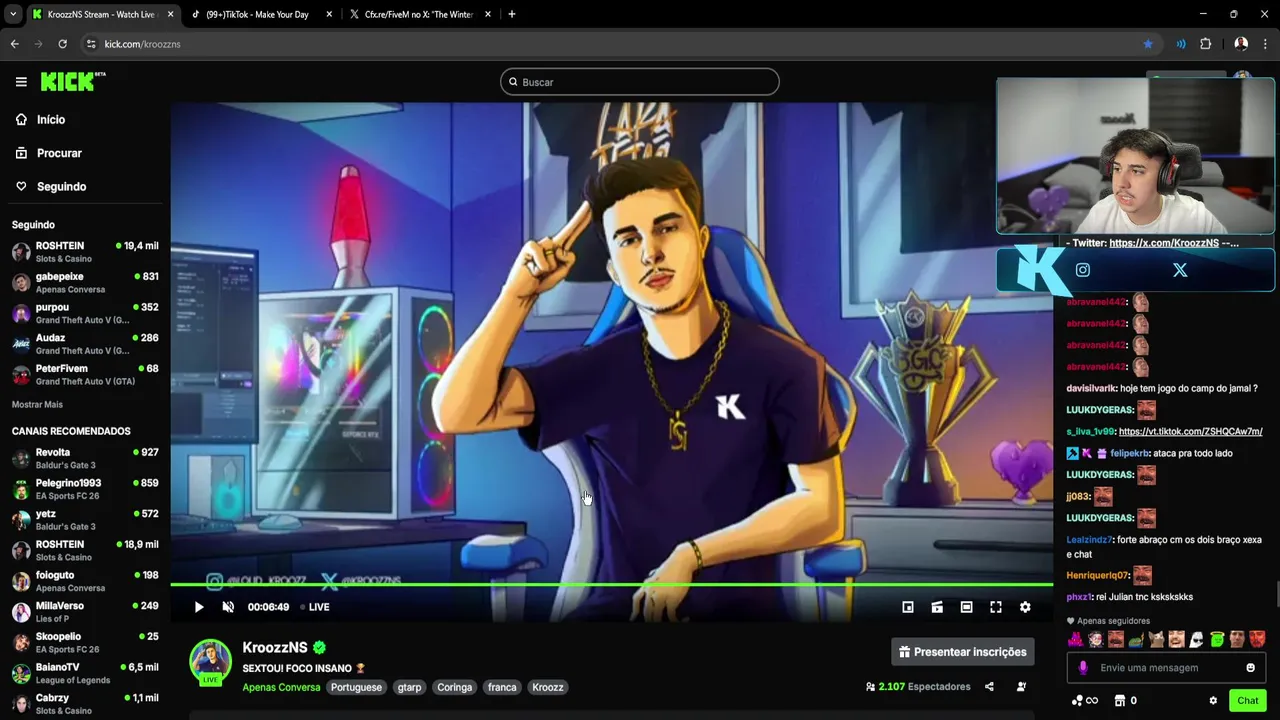Open a new browser tab
The image size is (1280, 720).
click(512, 14)
